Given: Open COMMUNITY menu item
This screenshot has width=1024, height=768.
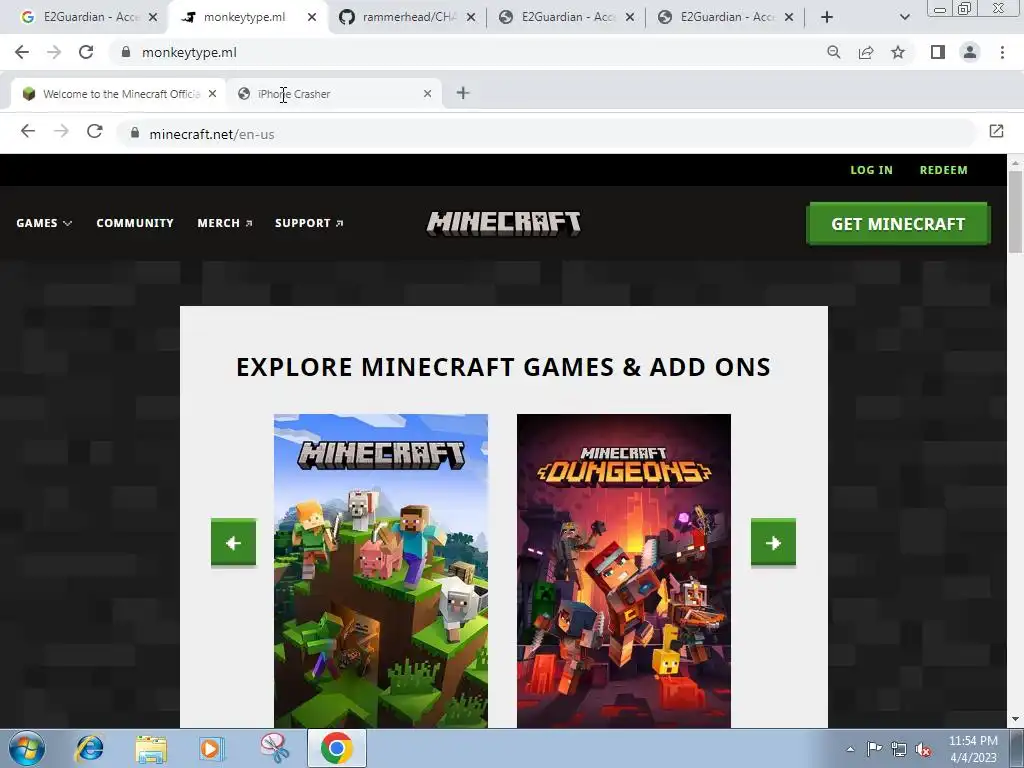Looking at the screenshot, I should (135, 223).
